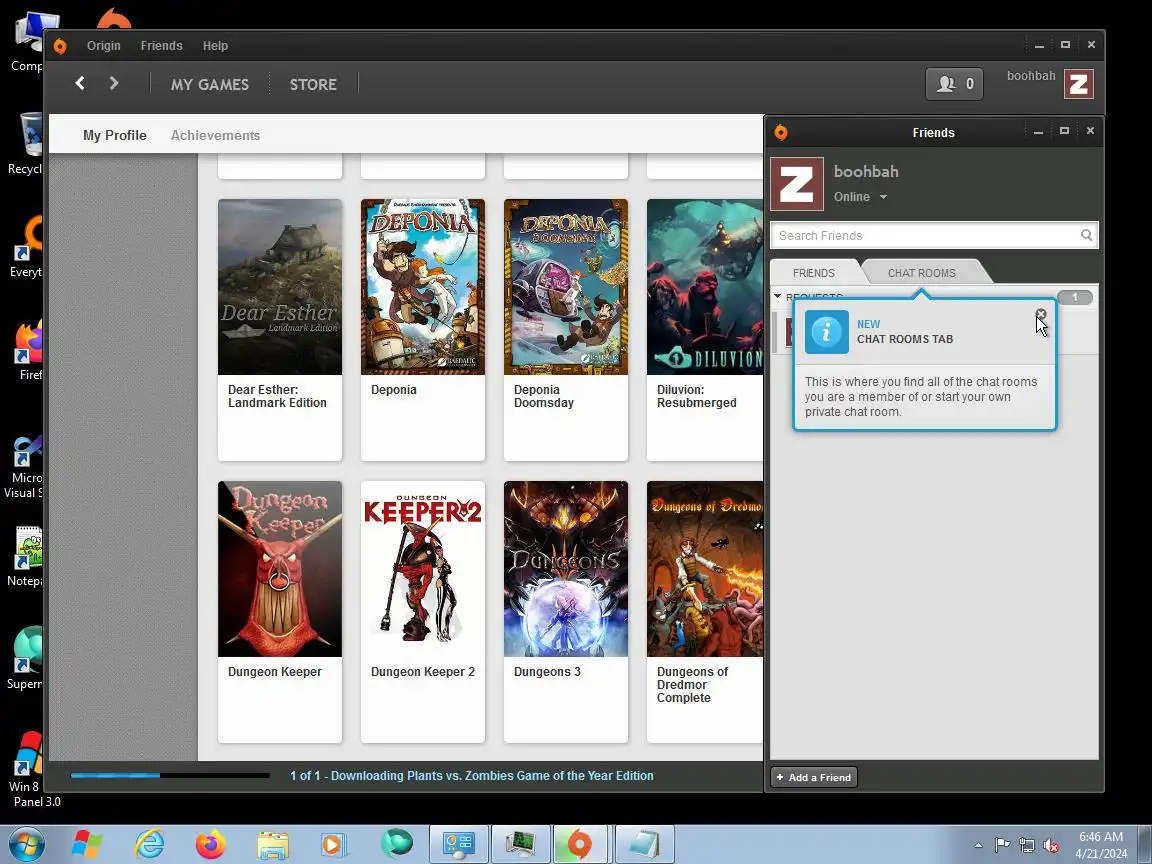Screen dimensions: 1152x864
Task: Select the Achievements tab
Action: 215,135
